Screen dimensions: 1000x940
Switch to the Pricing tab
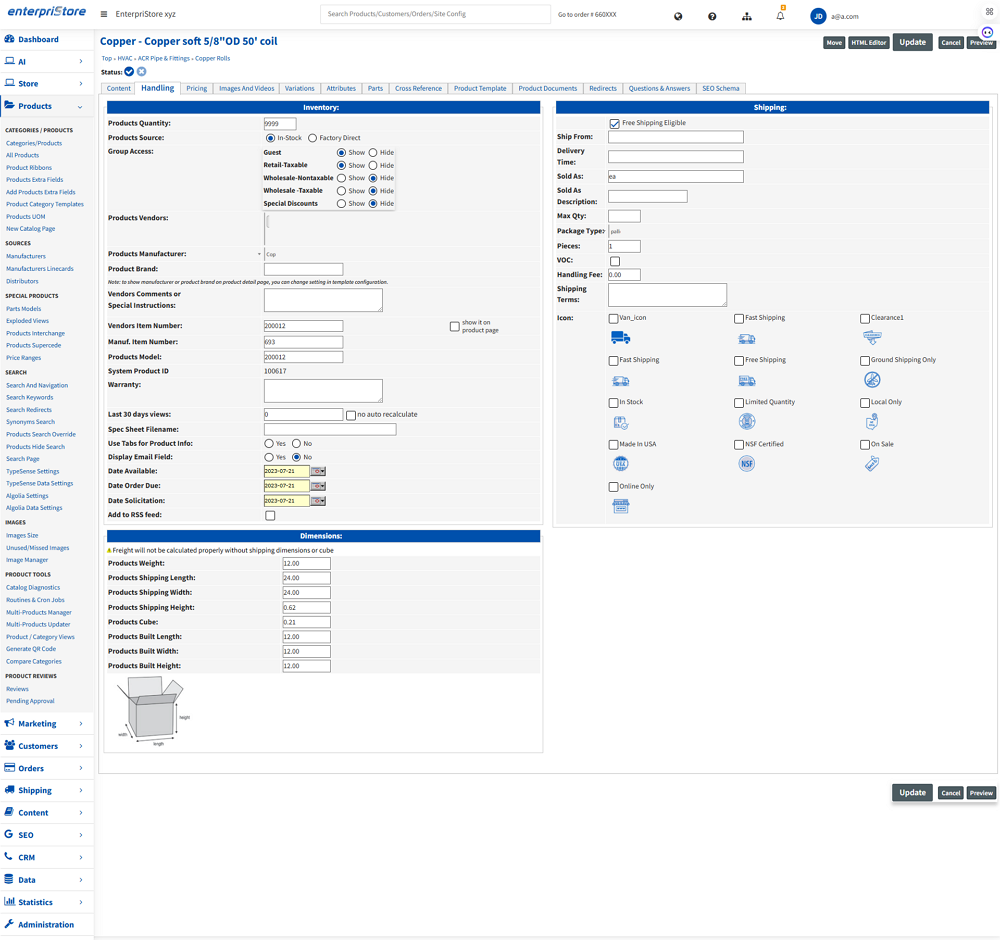[197, 88]
